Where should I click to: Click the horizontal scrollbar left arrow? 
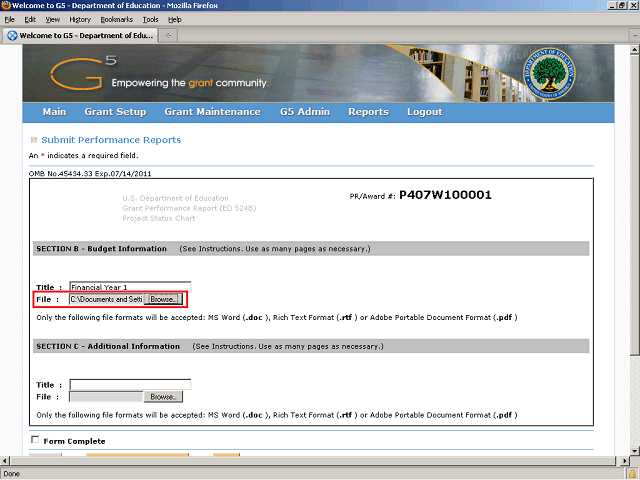click(x=4, y=461)
